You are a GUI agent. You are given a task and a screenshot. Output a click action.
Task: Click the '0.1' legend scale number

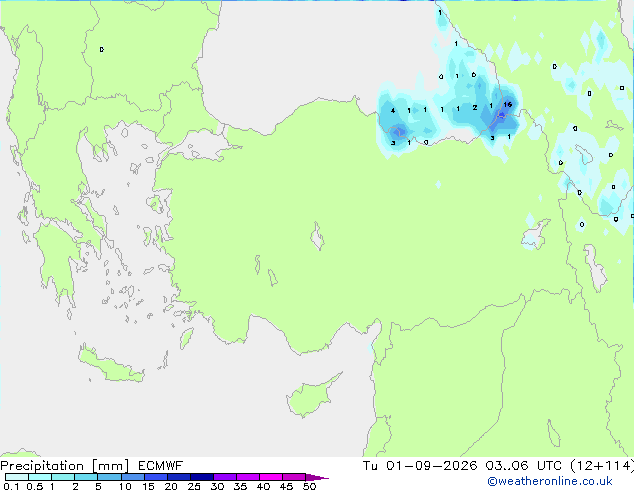click(11, 486)
